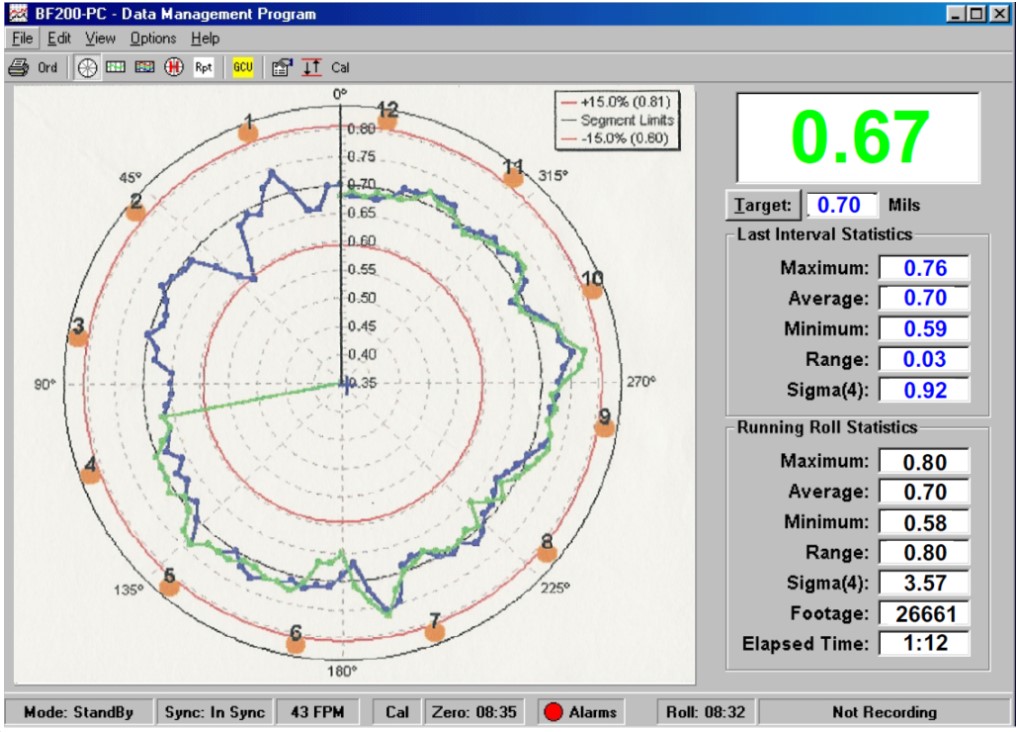The width and height of the screenshot is (1016, 732).
Task: Click the Target value field showing 0.70
Action: click(x=842, y=205)
